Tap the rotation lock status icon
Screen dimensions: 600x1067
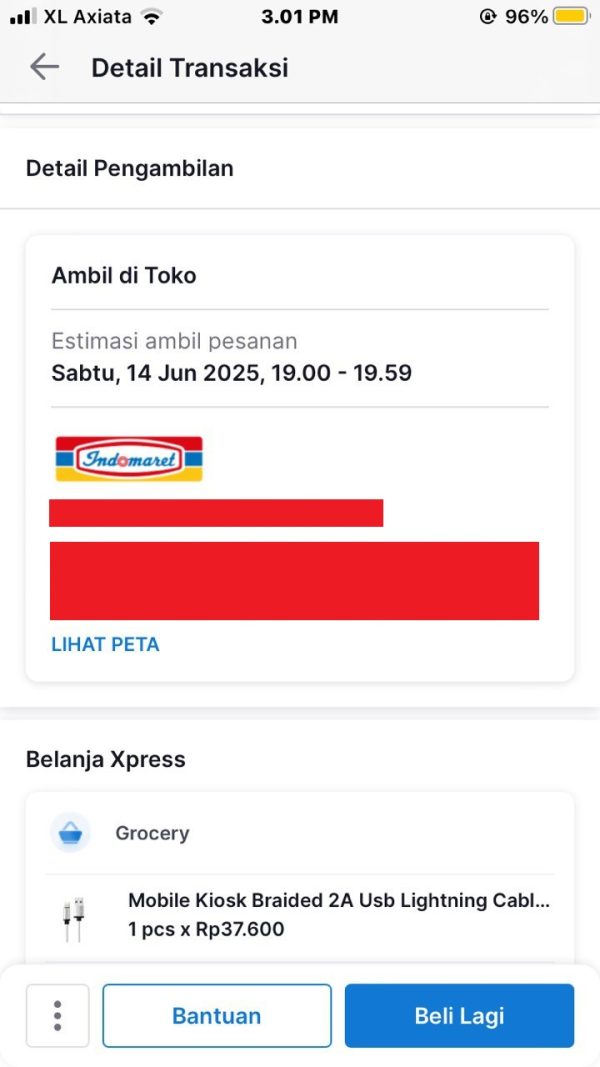[x=489, y=17]
